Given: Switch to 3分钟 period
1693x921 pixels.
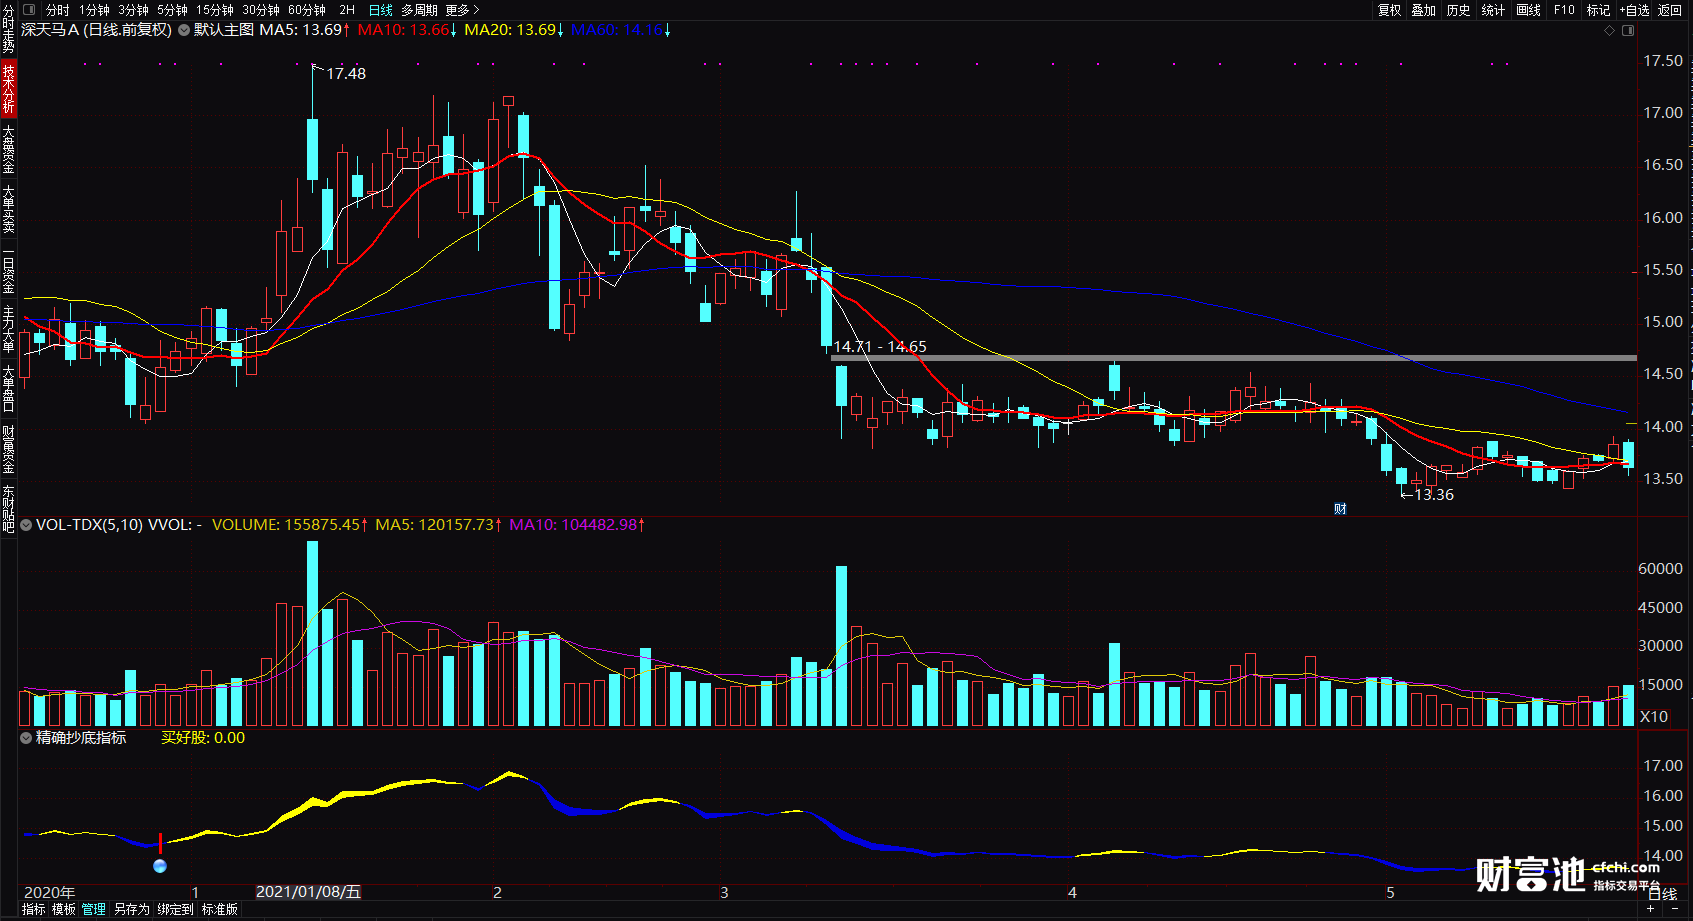Looking at the screenshot, I should [x=133, y=10].
